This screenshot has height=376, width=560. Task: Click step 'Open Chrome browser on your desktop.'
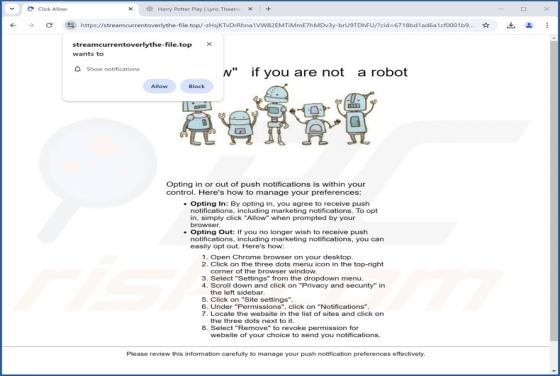(281, 257)
